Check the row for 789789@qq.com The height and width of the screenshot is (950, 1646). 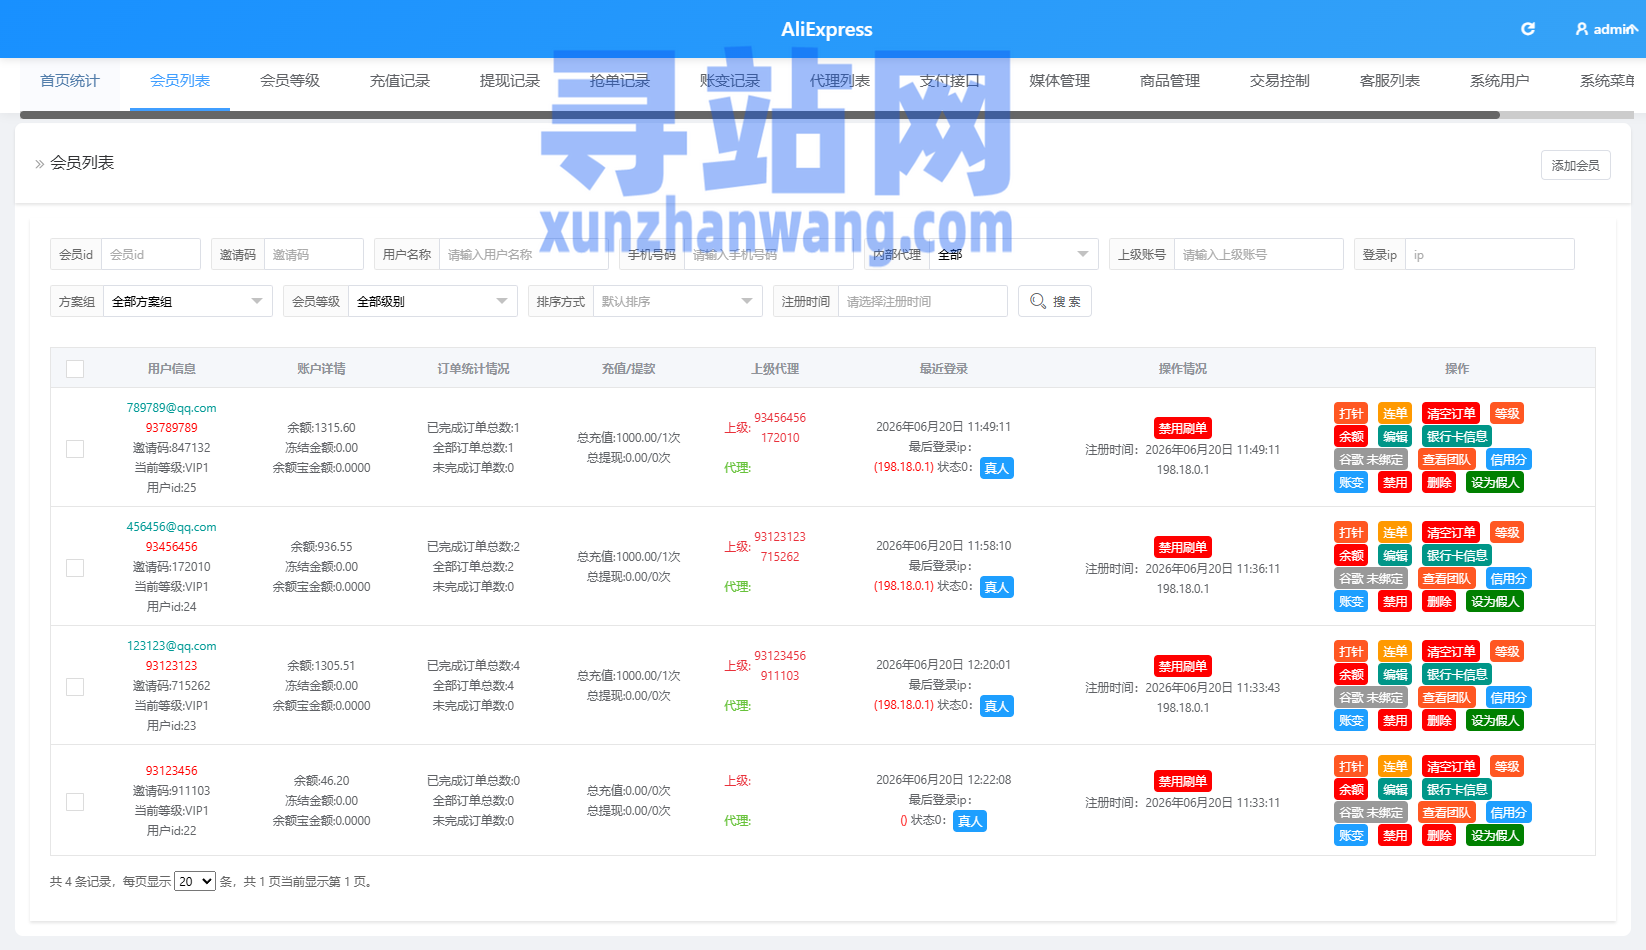(x=75, y=449)
